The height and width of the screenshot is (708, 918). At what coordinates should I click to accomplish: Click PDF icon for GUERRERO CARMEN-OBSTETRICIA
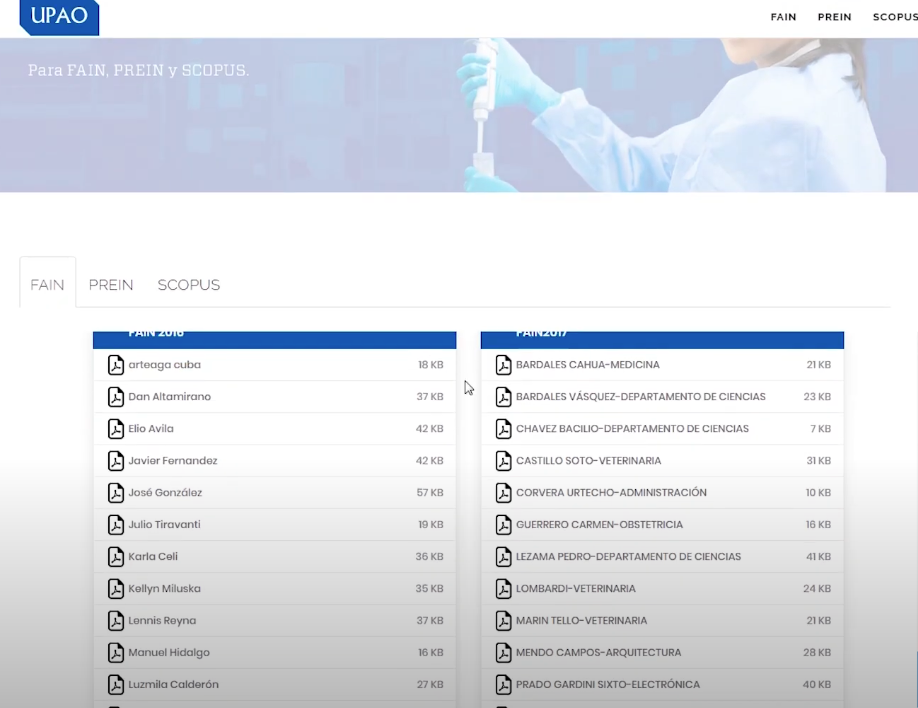pyautogui.click(x=504, y=525)
